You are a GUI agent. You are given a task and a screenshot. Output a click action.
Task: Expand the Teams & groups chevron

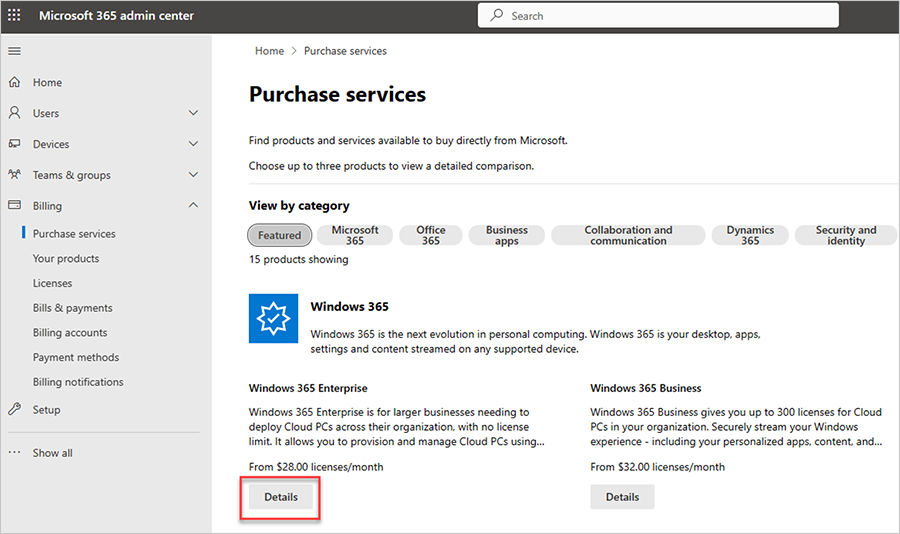coord(193,175)
